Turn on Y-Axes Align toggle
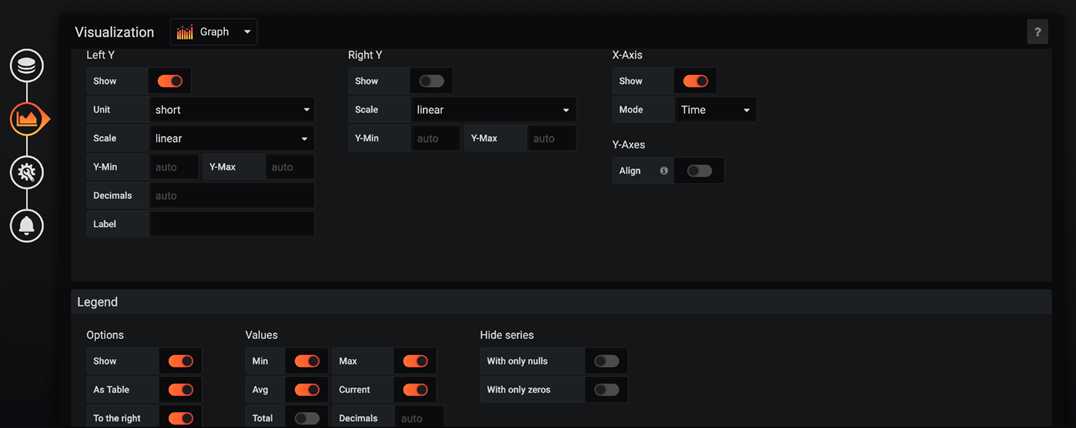The height and width of the screenshot is (428, 1076). tap(699, 171)
